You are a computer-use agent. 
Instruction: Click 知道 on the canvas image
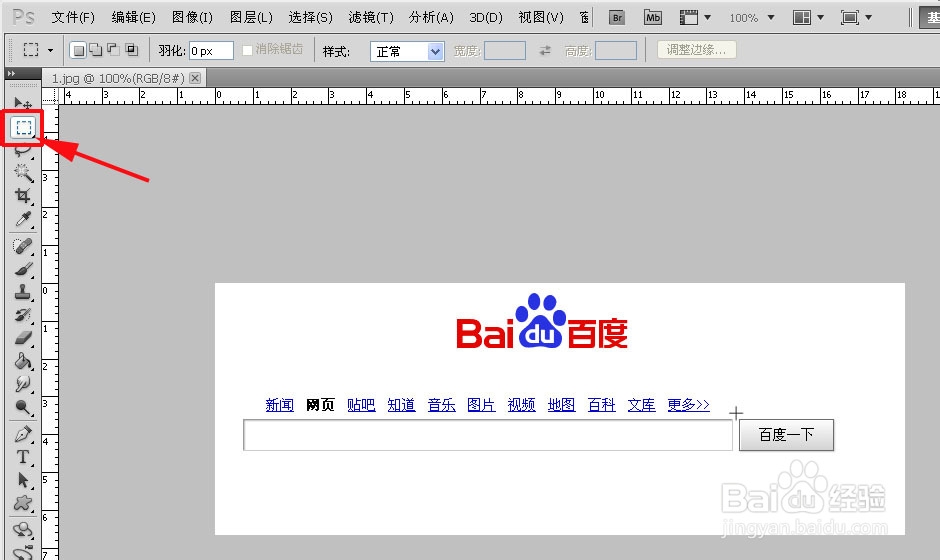tap(401, 405)
